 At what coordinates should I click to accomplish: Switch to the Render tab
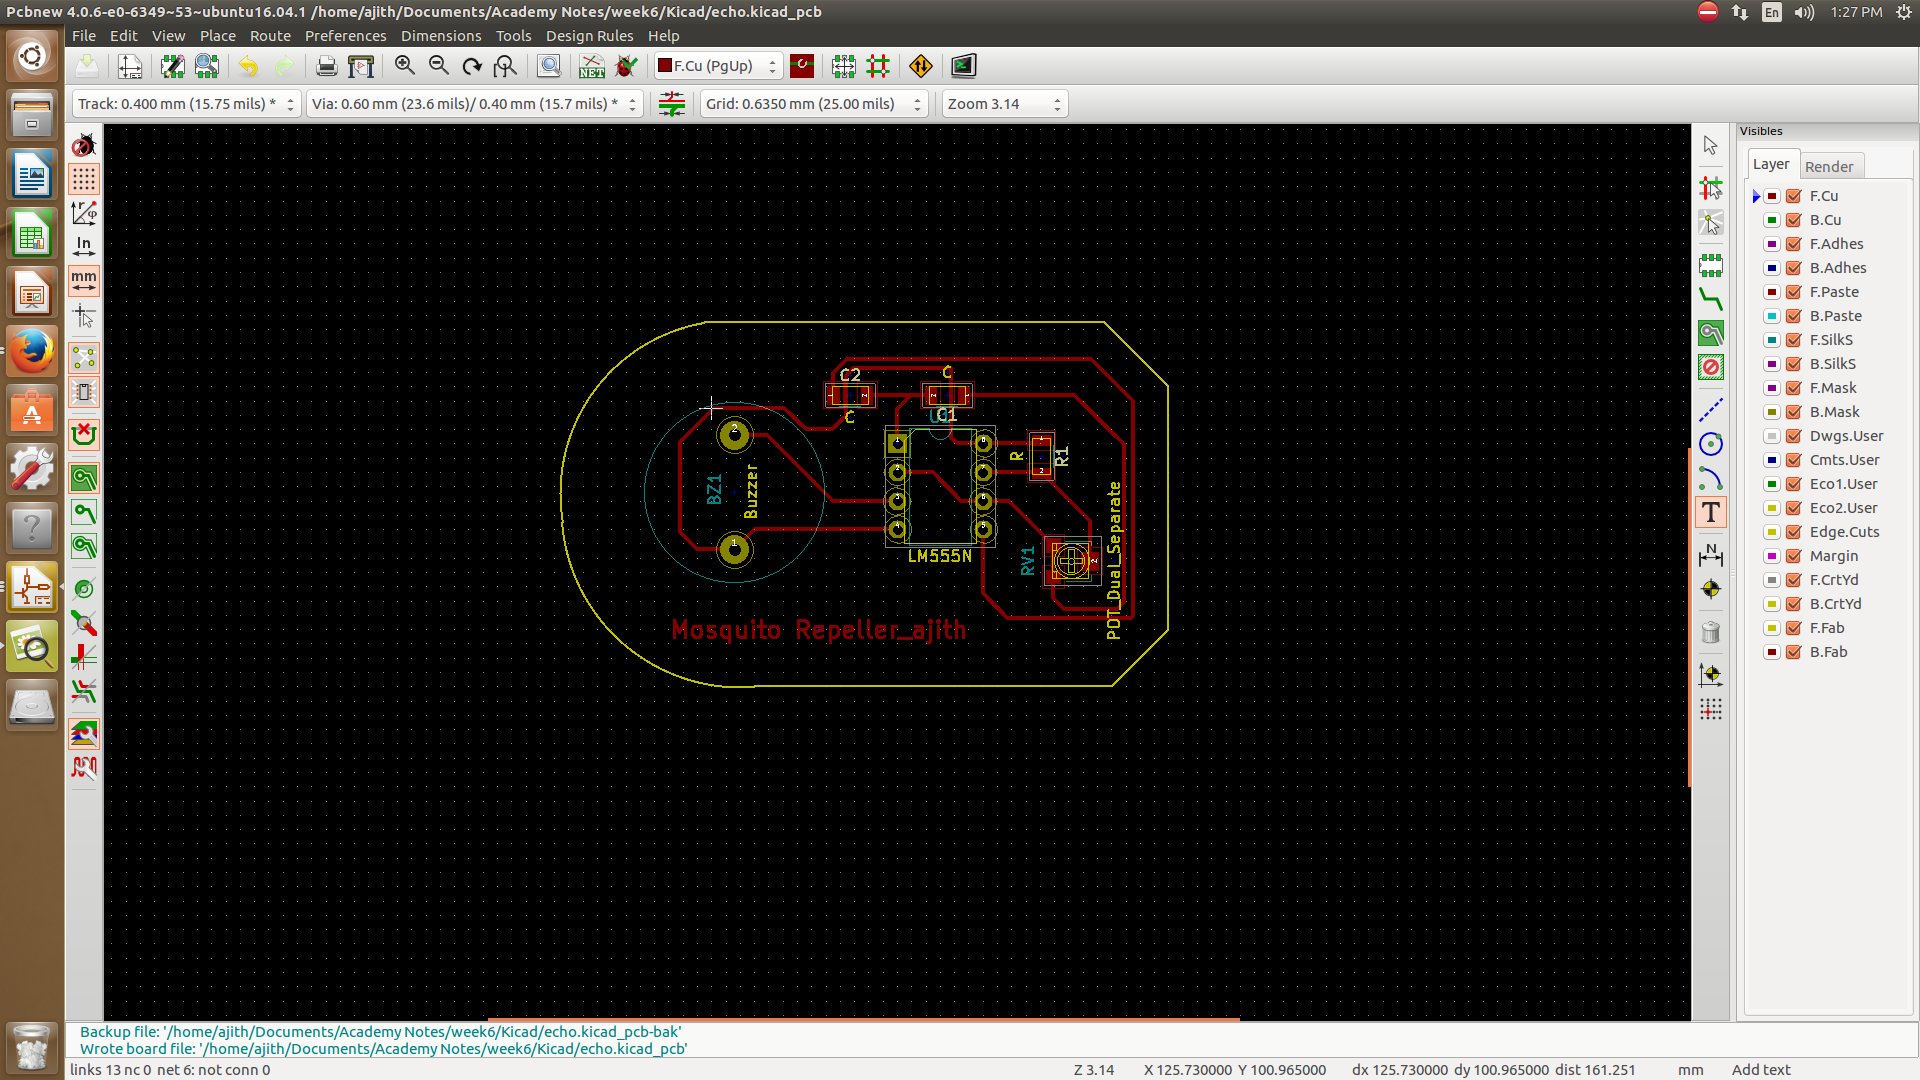click(x=1829, y=166)
